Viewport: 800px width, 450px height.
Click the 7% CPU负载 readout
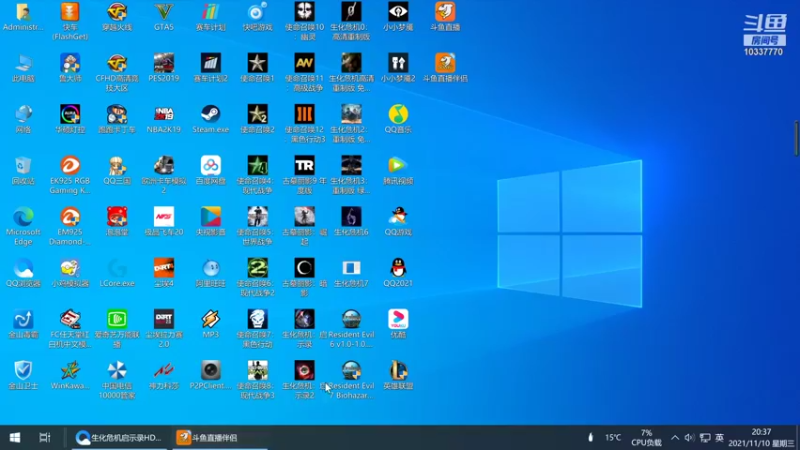point(646,437)
